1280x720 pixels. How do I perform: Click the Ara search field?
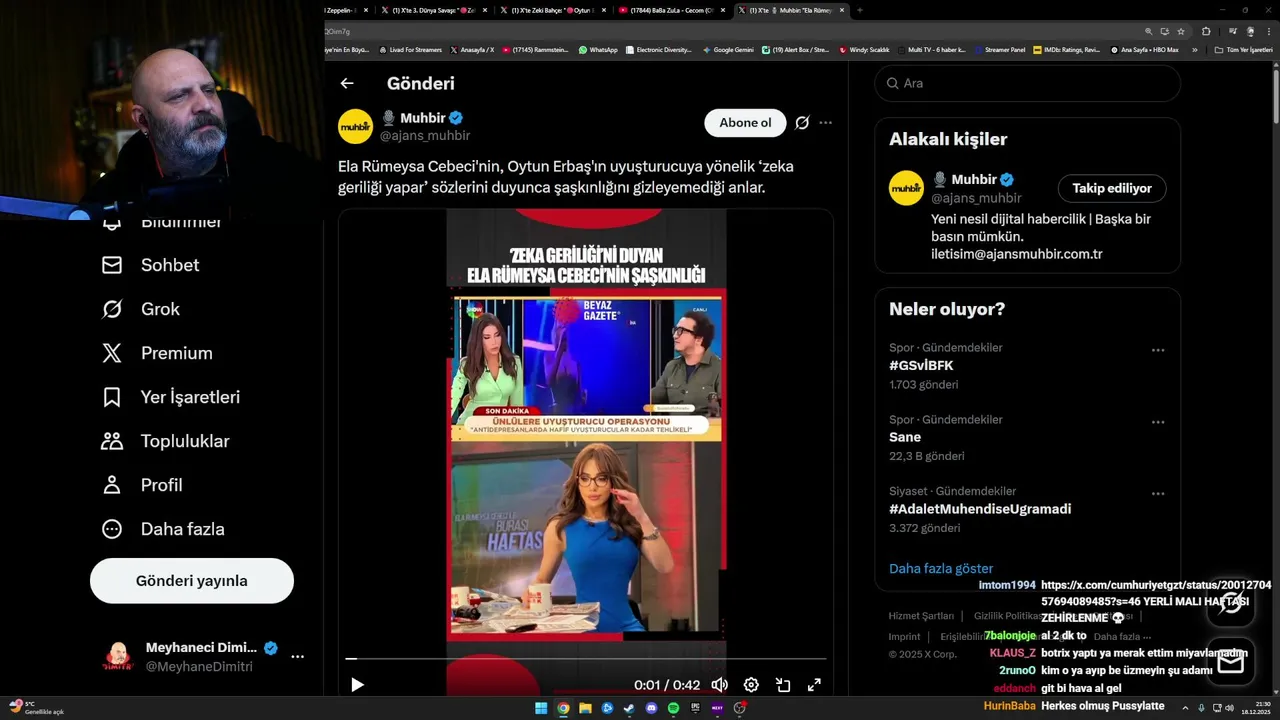point(1027,83)
